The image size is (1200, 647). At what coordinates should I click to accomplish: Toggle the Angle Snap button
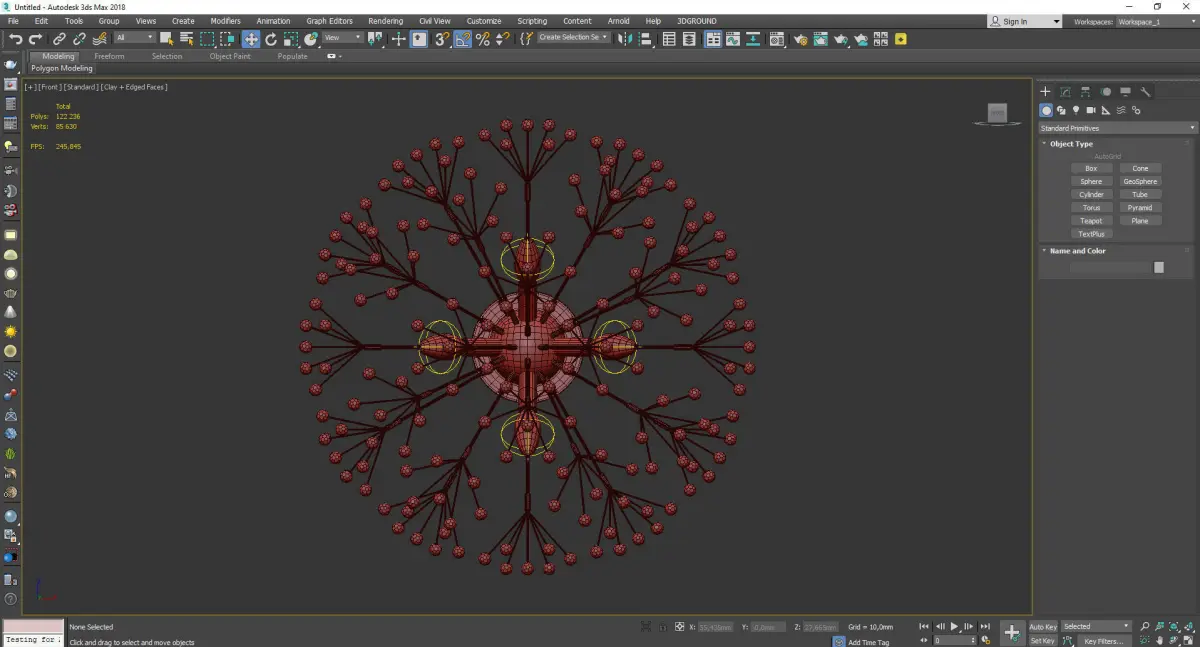point(462,39)
